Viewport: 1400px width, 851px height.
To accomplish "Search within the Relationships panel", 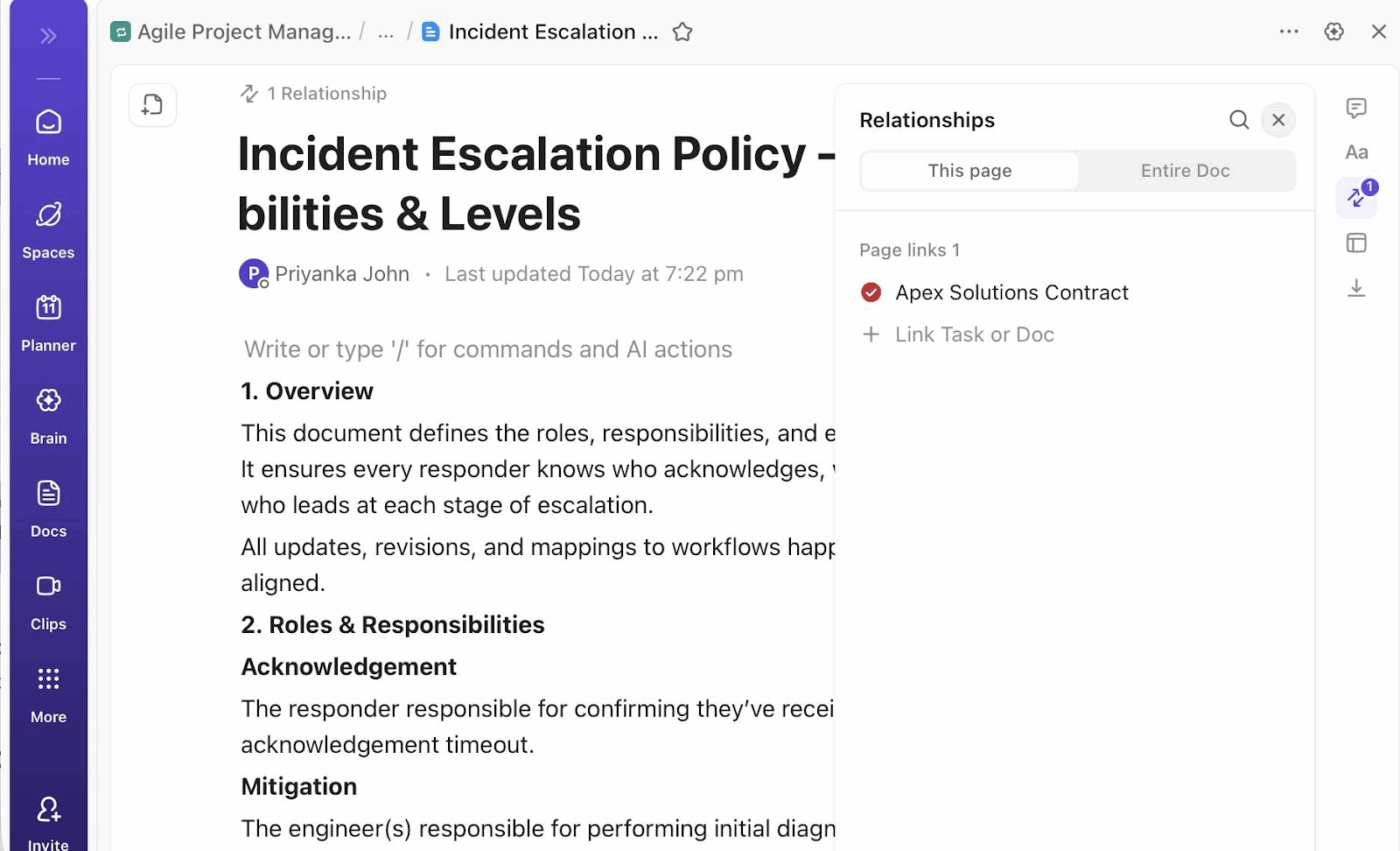I will [1239, 119].
